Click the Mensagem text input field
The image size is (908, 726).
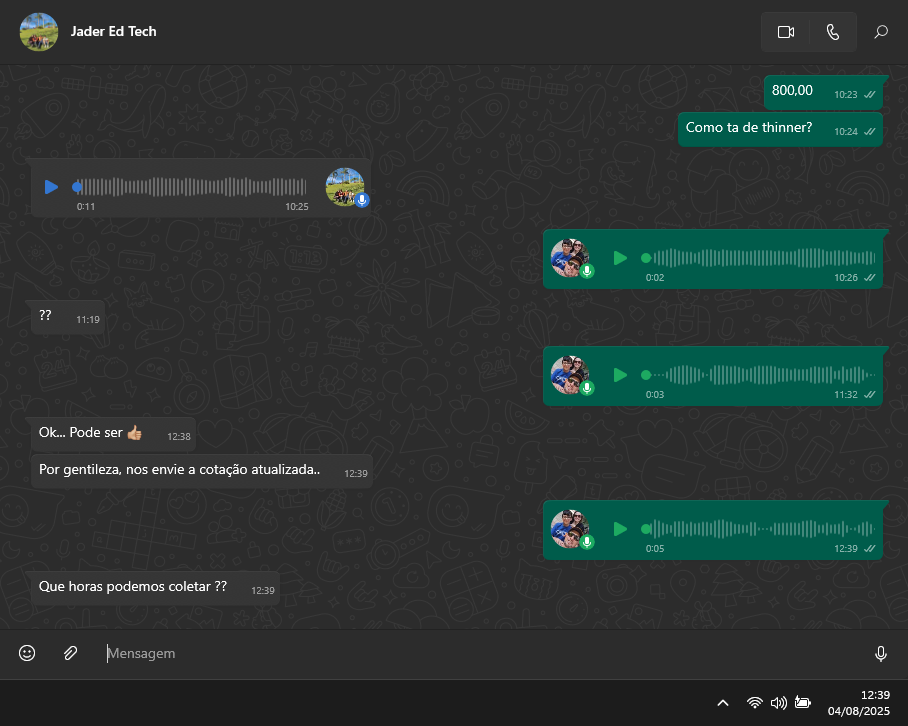[480, 653]
